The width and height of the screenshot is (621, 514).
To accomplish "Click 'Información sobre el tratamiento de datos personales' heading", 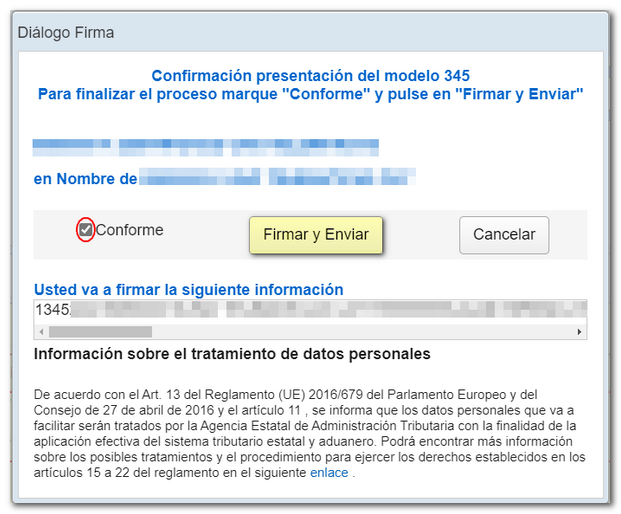I will (x=232, y=354).
